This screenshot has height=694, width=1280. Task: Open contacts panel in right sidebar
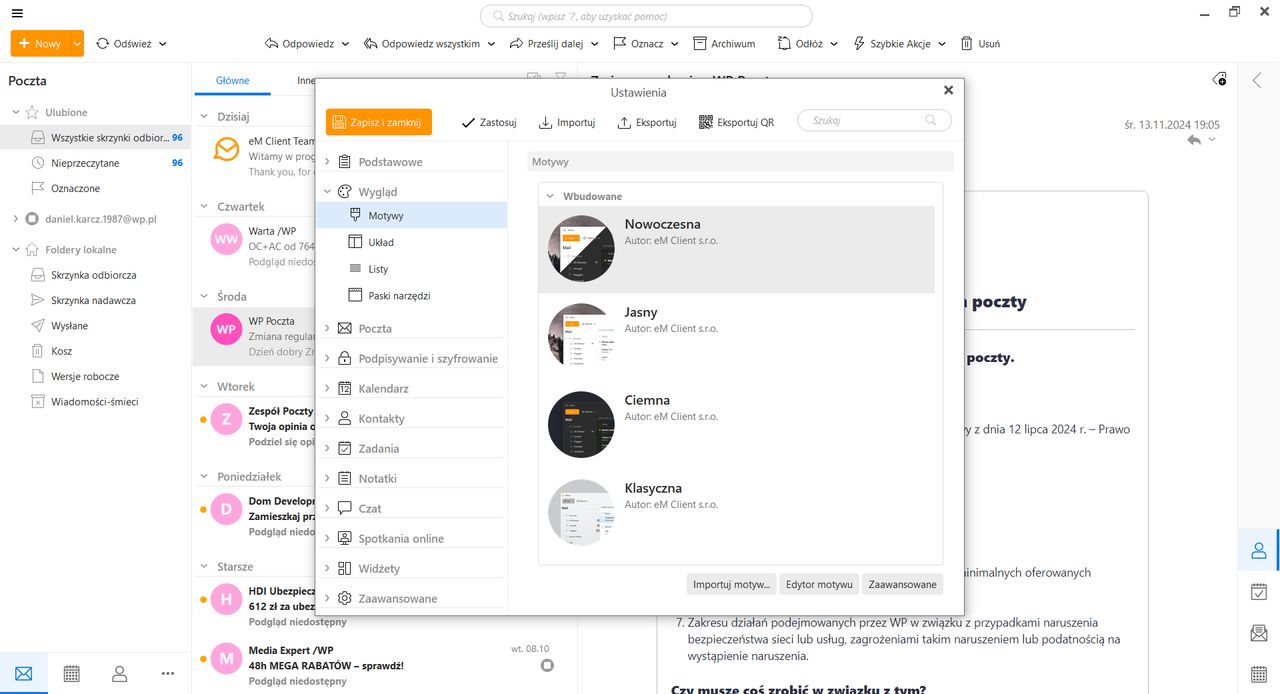pos(1259,551)
